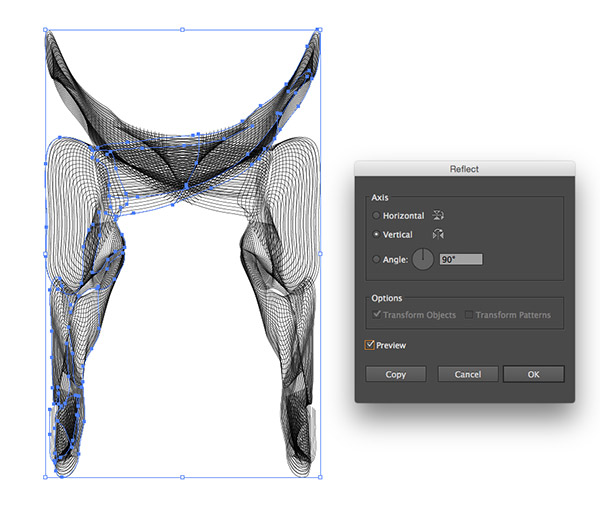Cancel the Reflect dialog

click(x=468, y=374)
